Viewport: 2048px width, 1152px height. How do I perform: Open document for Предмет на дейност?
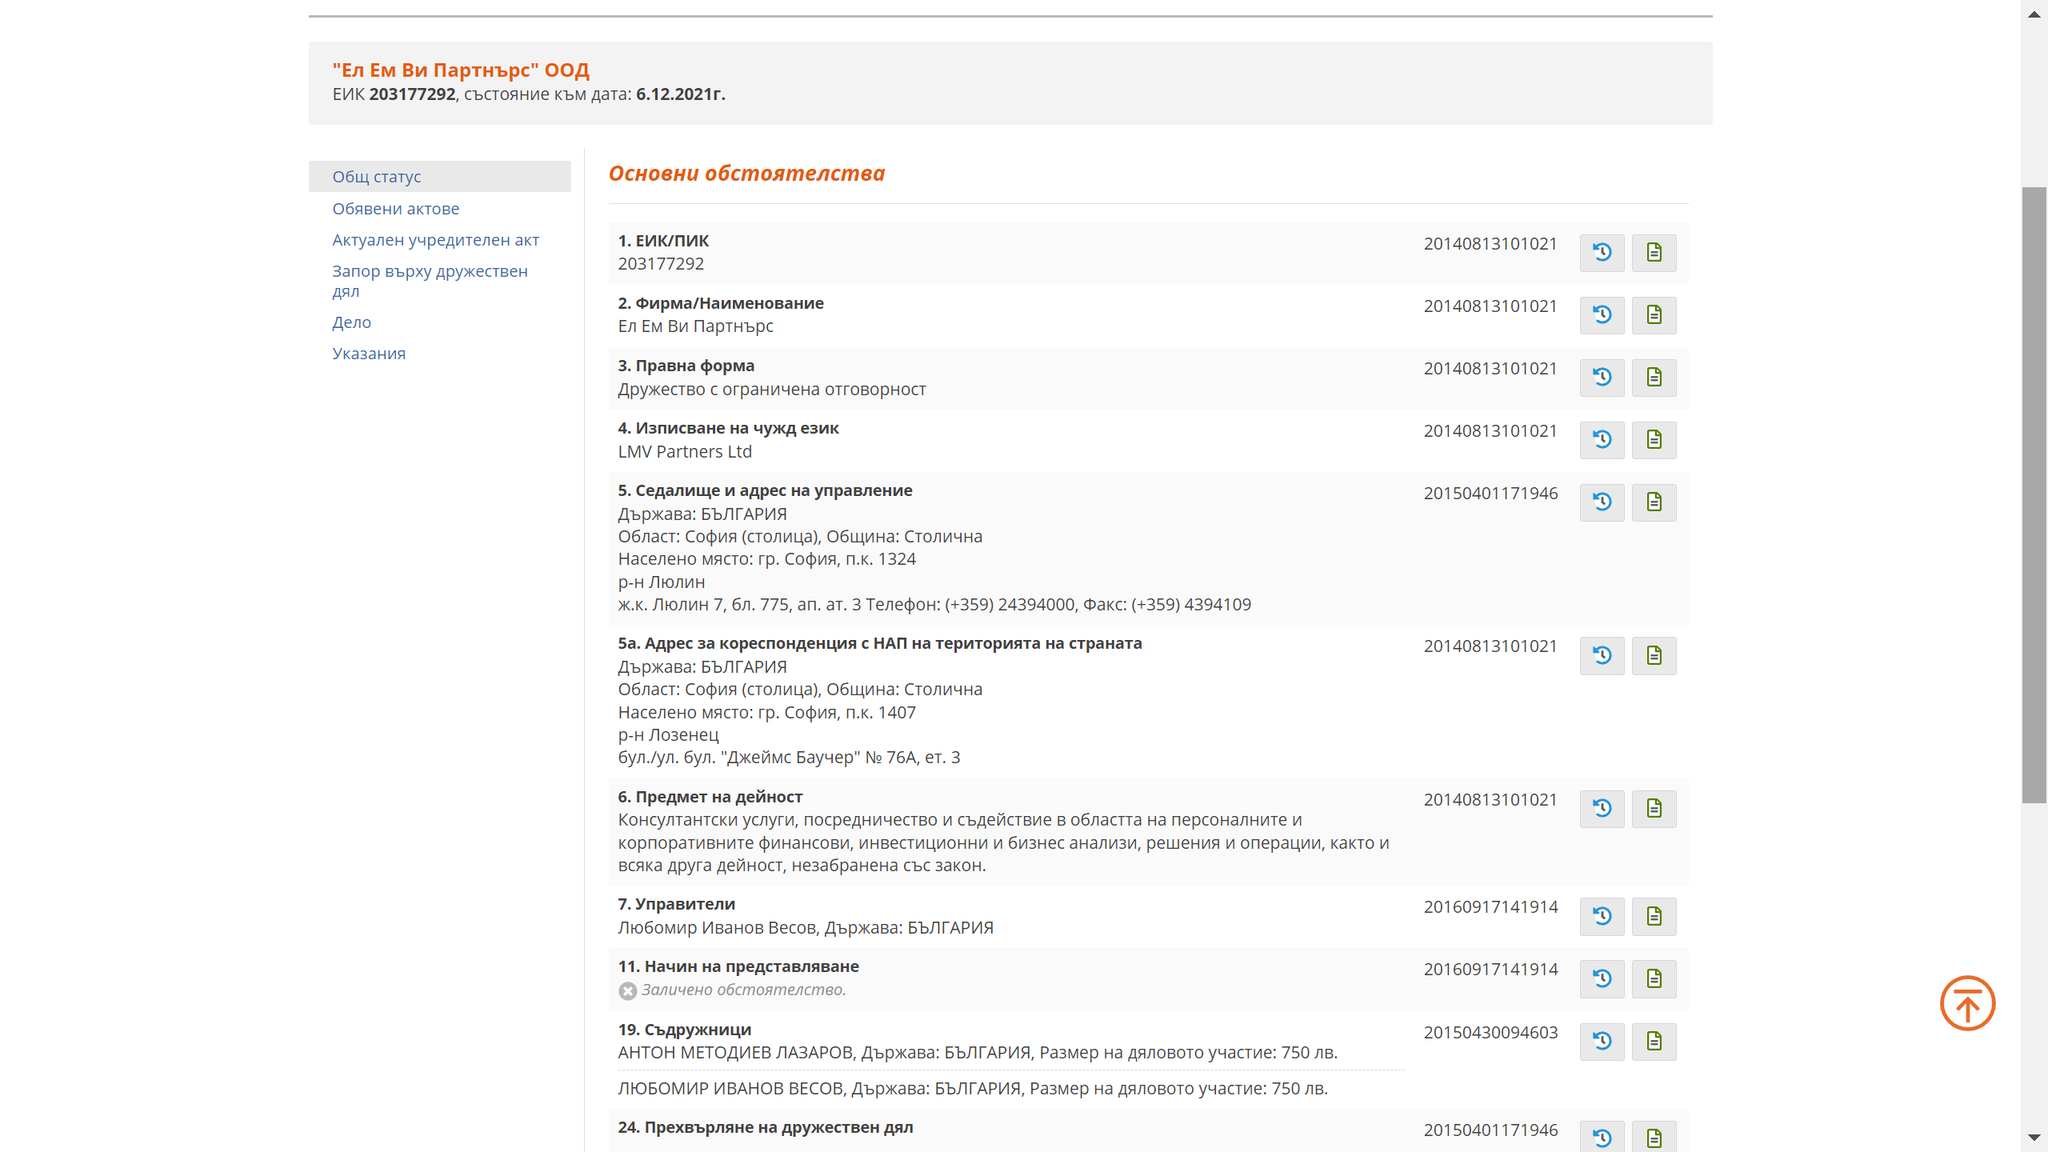(1653, 808)
